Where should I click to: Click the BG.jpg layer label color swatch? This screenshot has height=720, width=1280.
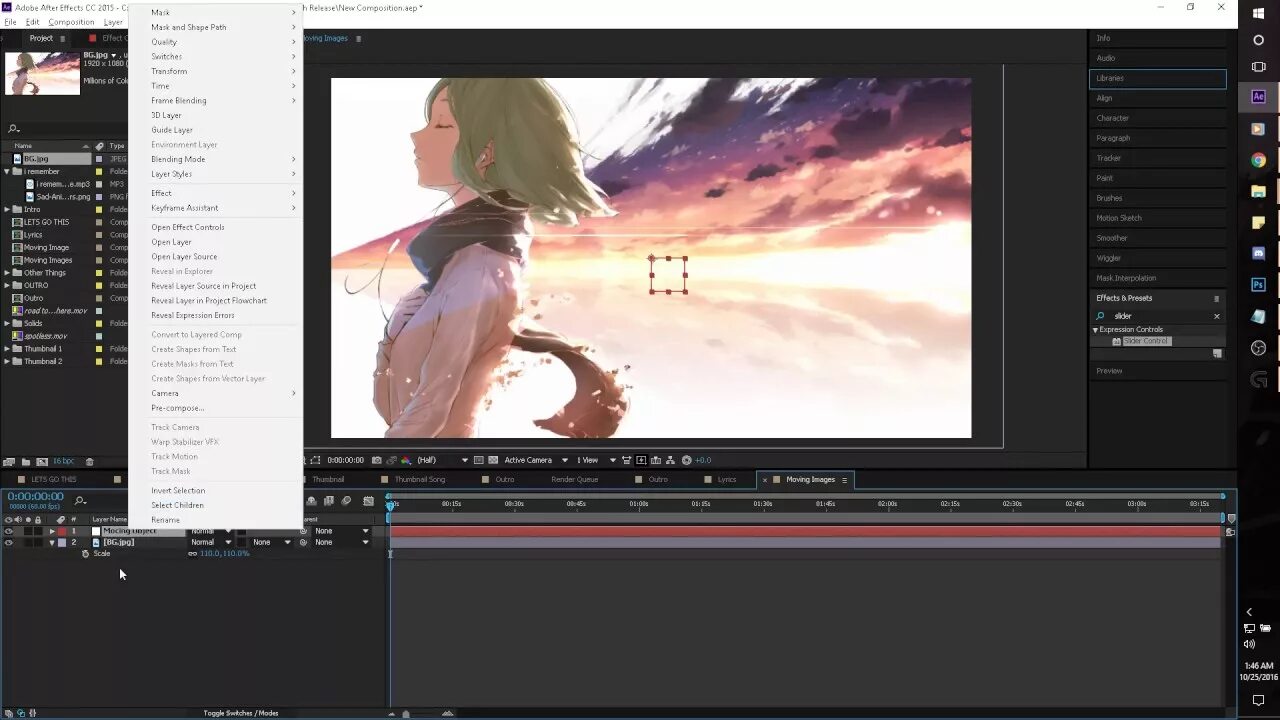(x=62, y=543)
